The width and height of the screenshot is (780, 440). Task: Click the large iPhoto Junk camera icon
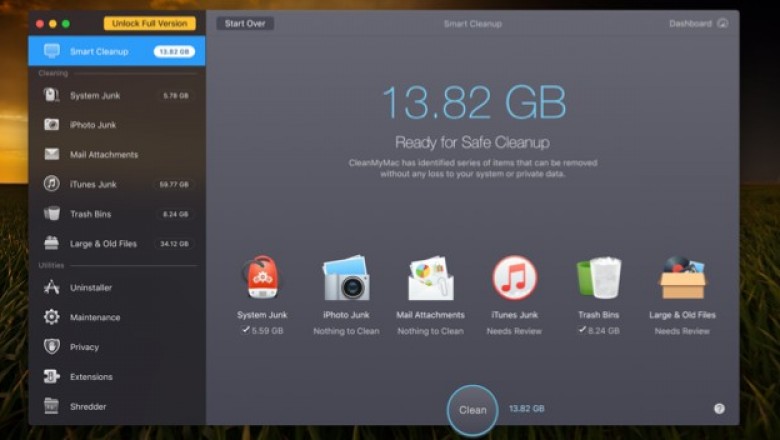click(346, 277)
